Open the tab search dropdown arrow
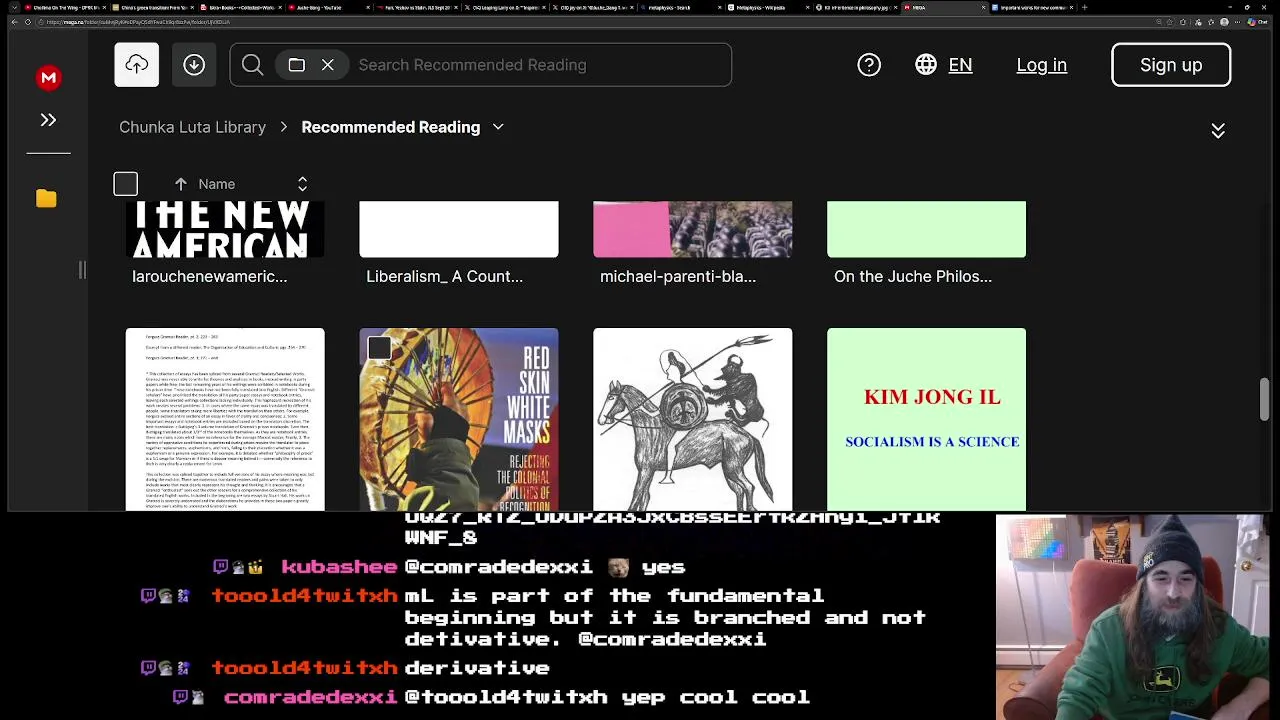The width and height of the screenshot is (1280, 720). tap(15, 8)
